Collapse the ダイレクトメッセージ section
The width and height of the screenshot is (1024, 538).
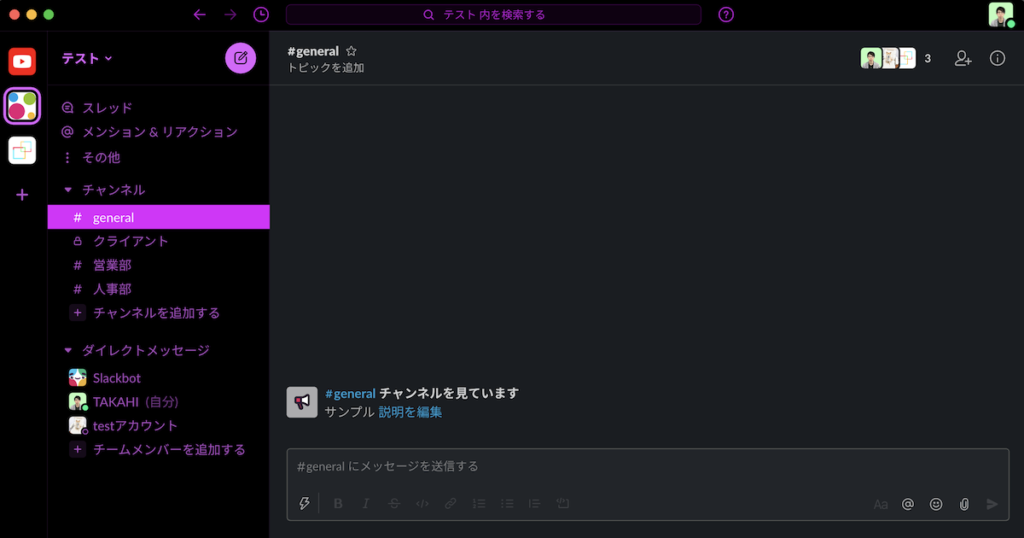(x=68, y=351)
